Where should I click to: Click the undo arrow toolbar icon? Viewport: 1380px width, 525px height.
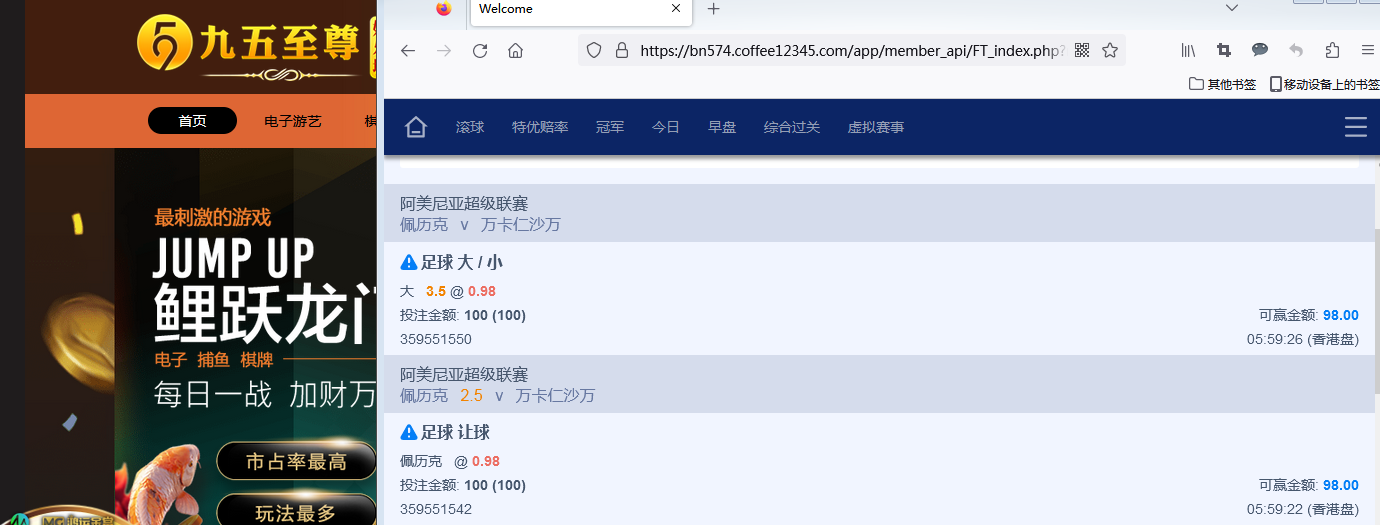point(1296,50)
